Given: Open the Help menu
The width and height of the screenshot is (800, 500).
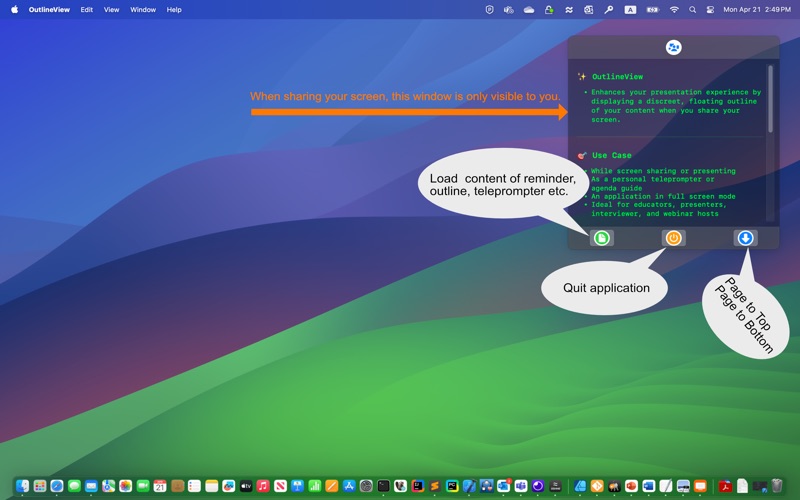Looking at the screenshot, I should point(174,9).
